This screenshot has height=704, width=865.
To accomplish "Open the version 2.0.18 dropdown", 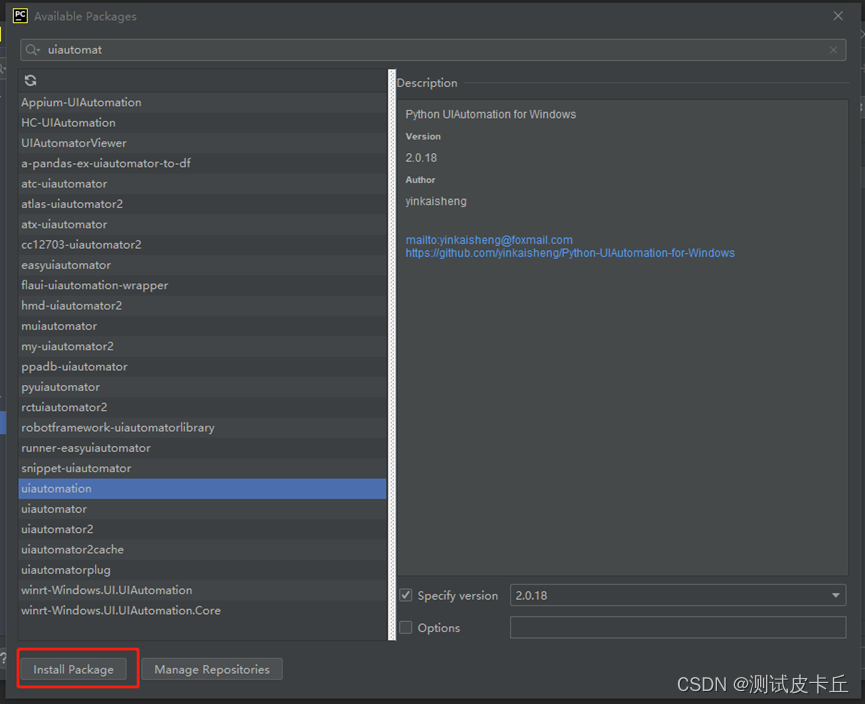I will (678, 595).
